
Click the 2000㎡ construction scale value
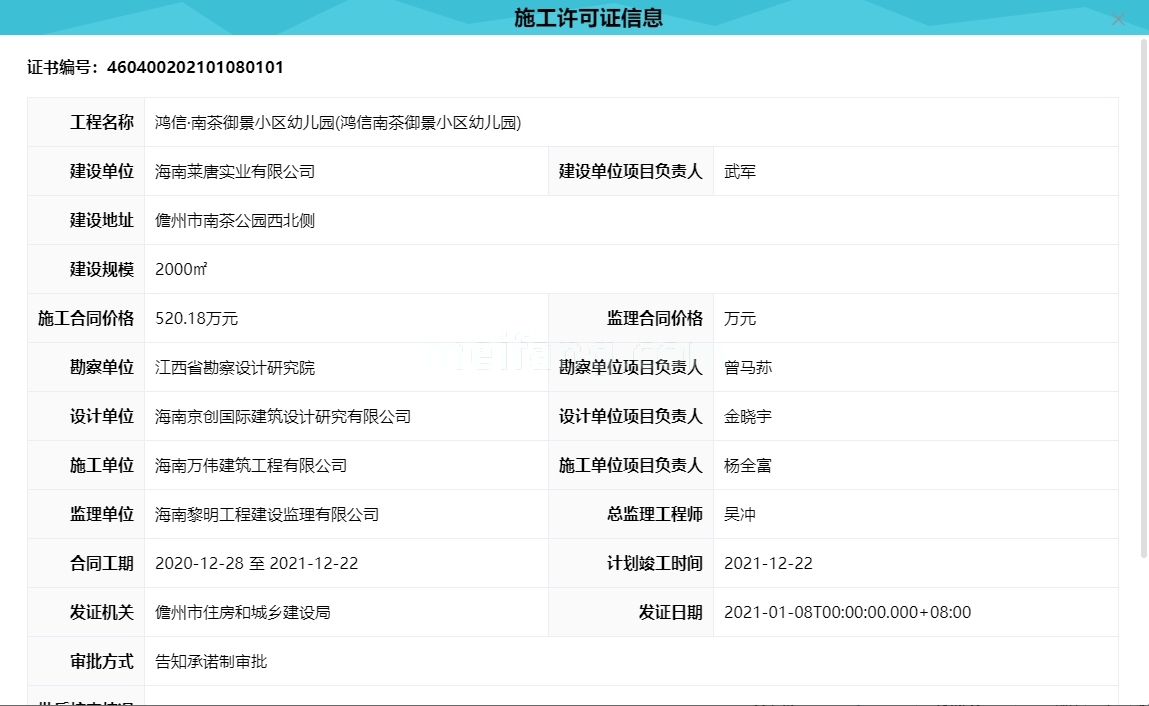(x=181, y=270)
